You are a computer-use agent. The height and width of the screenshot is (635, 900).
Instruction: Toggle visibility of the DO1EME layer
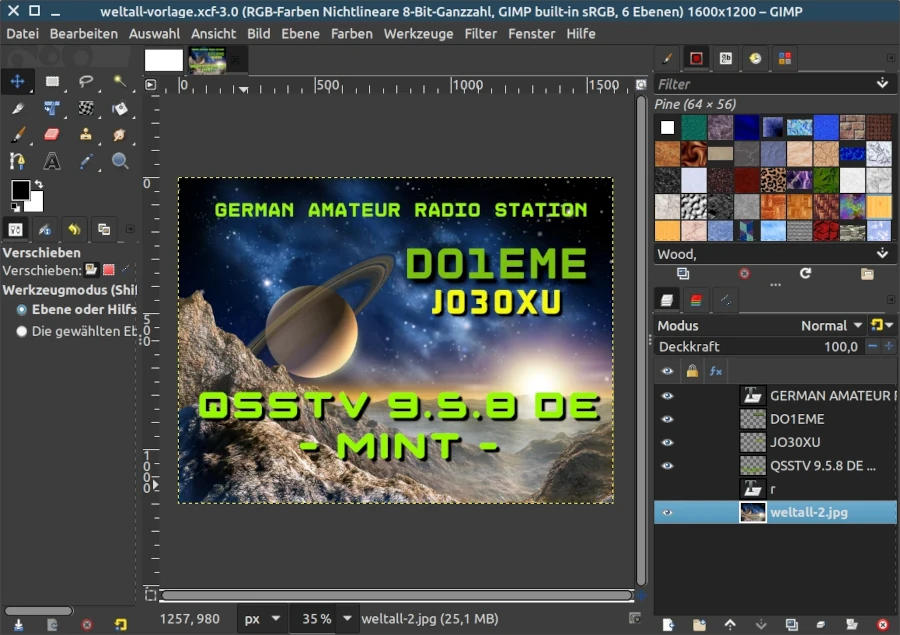click(x=665, y=418)
